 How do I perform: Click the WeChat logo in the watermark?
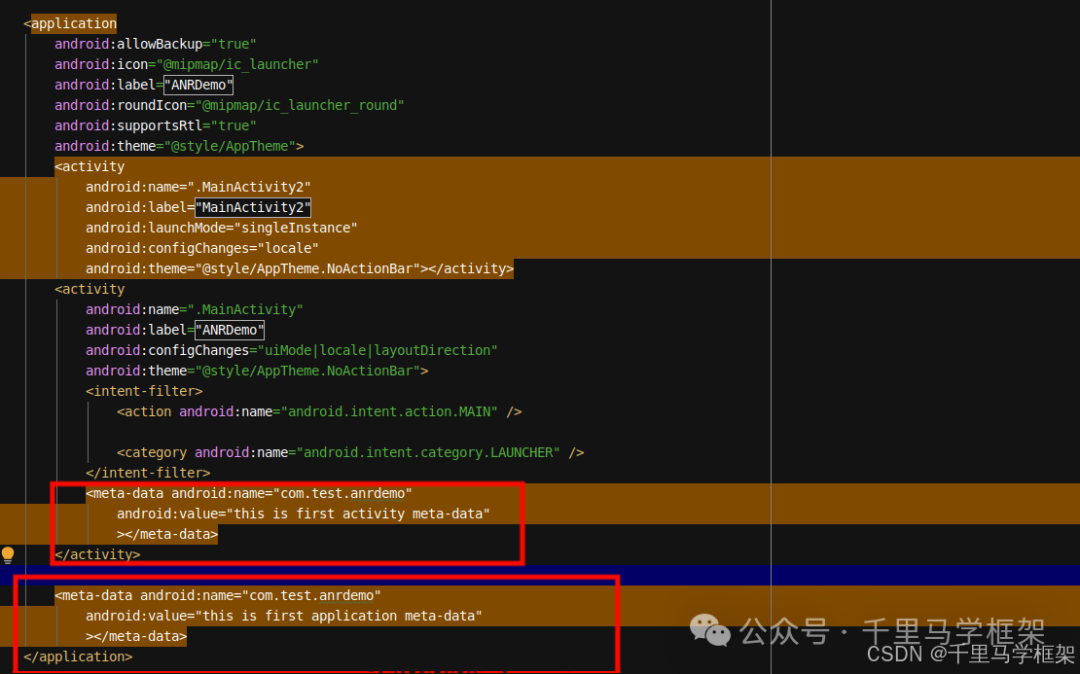(x=711, y=630)
